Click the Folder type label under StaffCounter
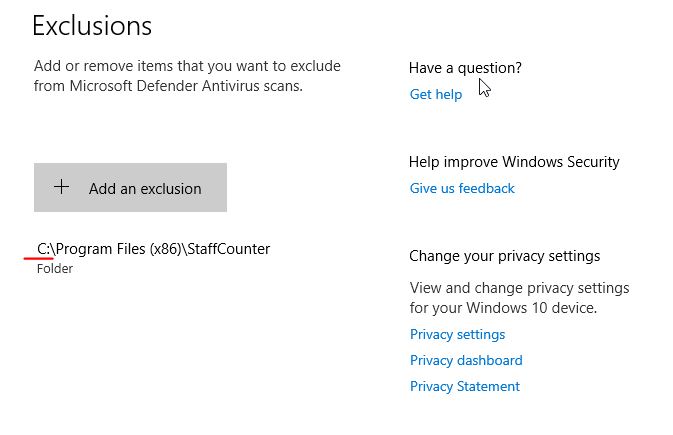The width and height of the screenshot is (673, 435). [55, 269]
